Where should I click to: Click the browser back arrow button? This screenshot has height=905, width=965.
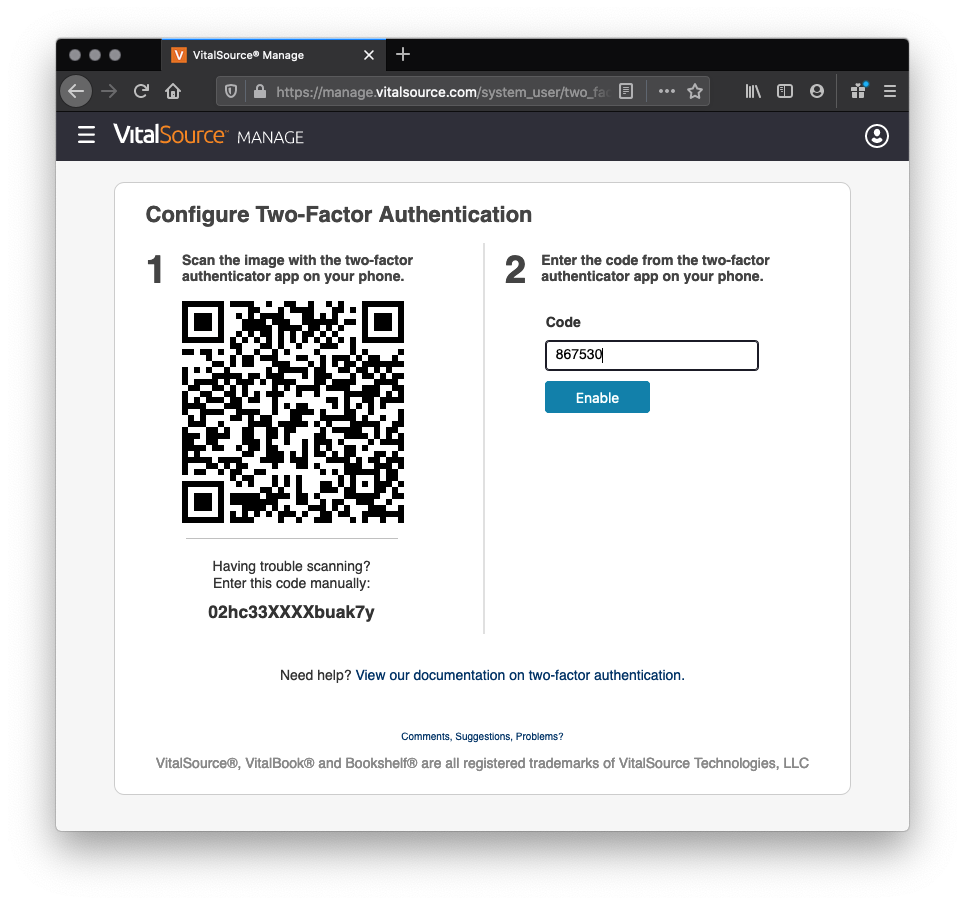[76, 91]
